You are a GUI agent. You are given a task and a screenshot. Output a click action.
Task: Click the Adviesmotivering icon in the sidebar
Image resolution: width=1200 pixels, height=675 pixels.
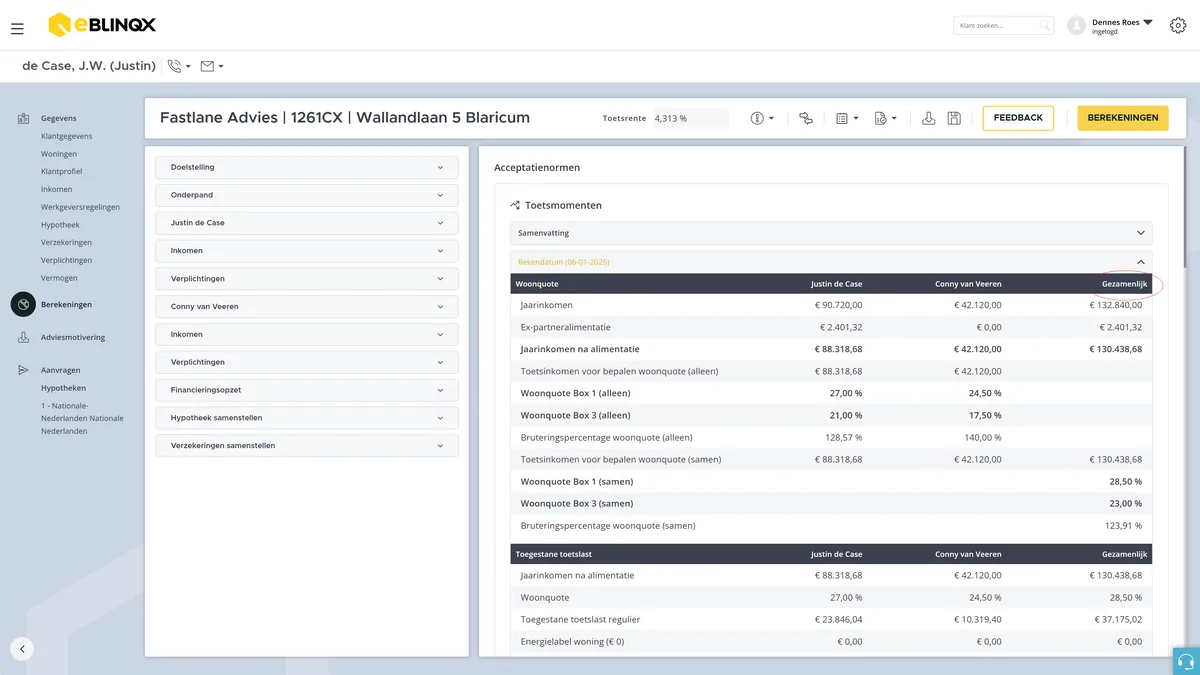[23, 338]
